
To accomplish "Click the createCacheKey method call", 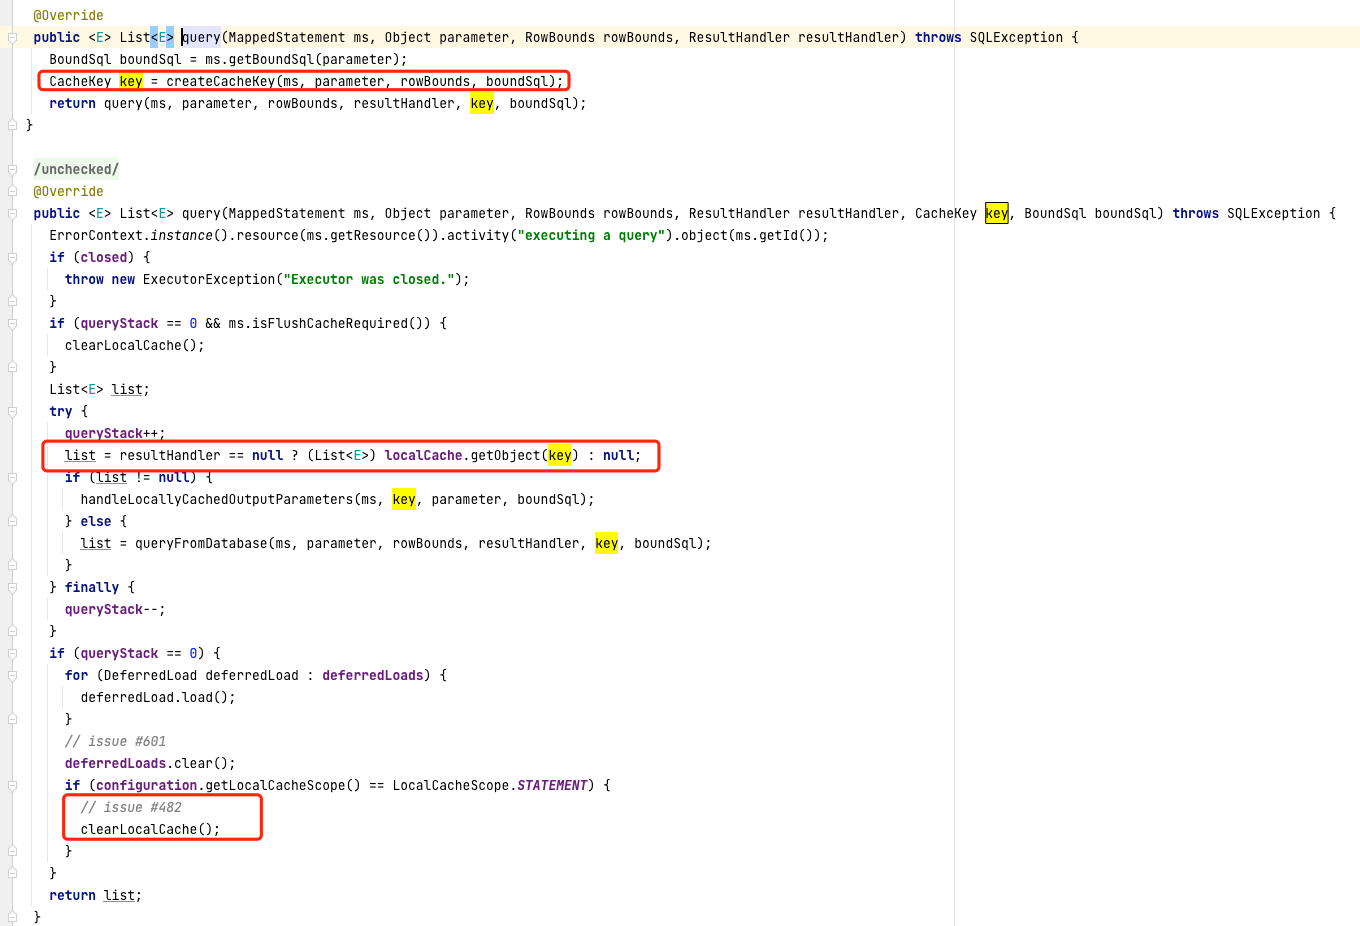I will pos(220,81).
